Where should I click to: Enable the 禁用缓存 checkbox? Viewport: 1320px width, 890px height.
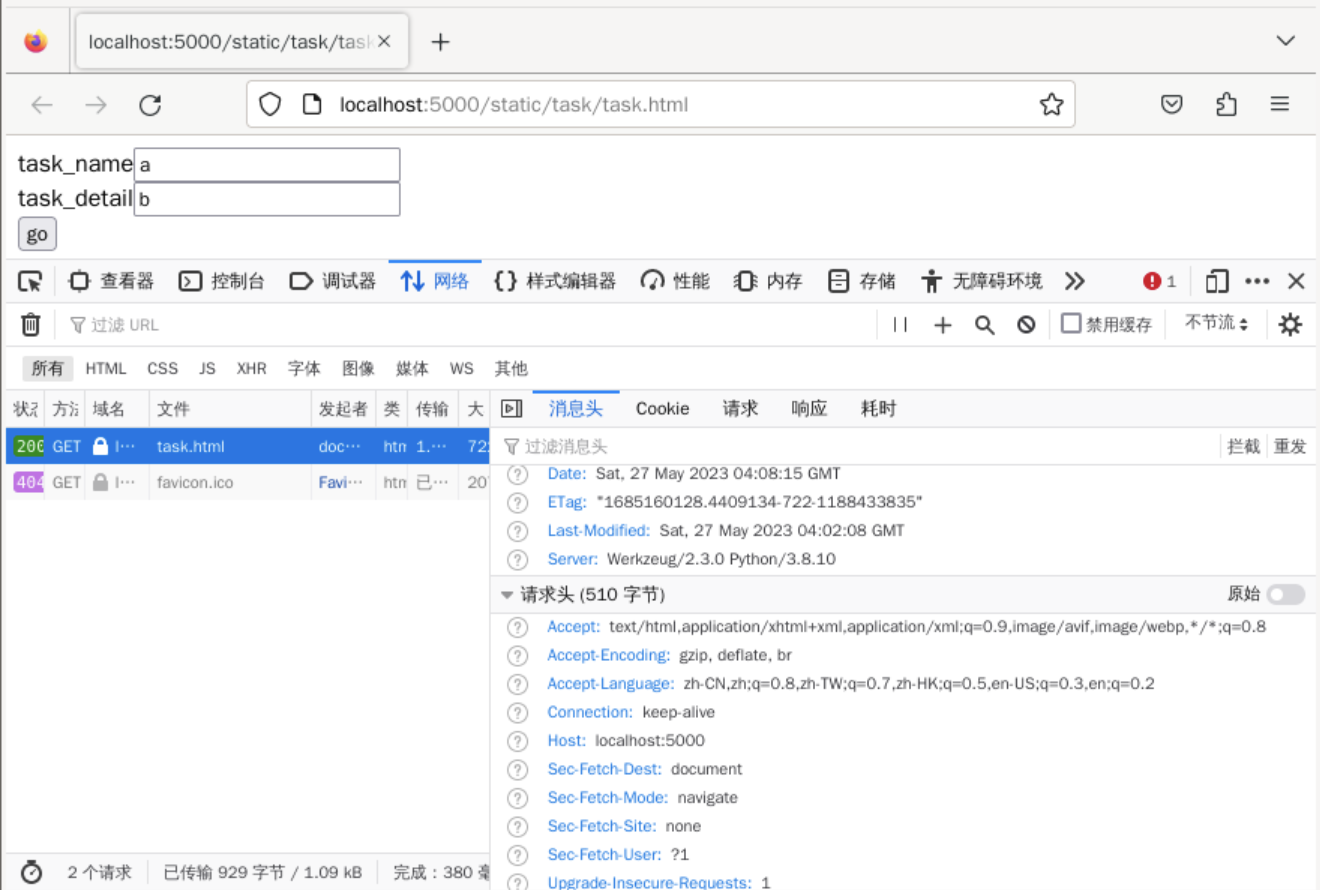(1071, 323)
